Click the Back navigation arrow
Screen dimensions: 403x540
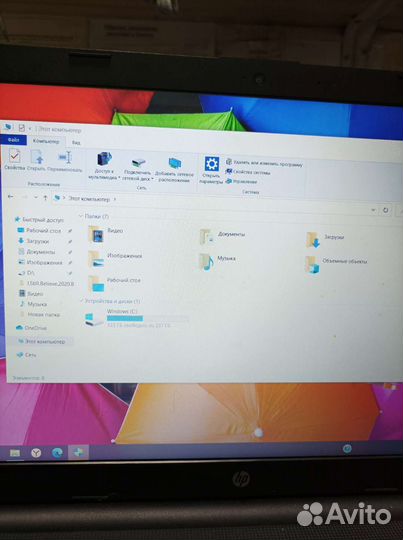pos(10,197)
